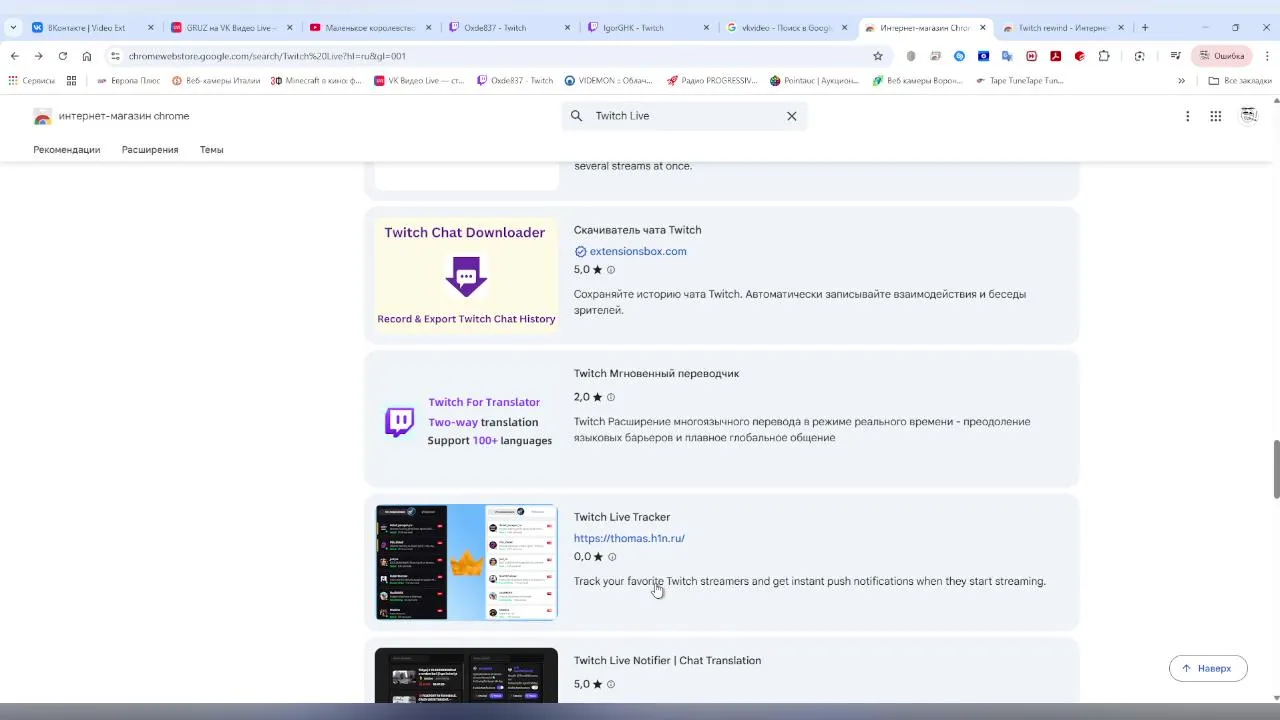Open the Рекомендации section

point(67,150)
